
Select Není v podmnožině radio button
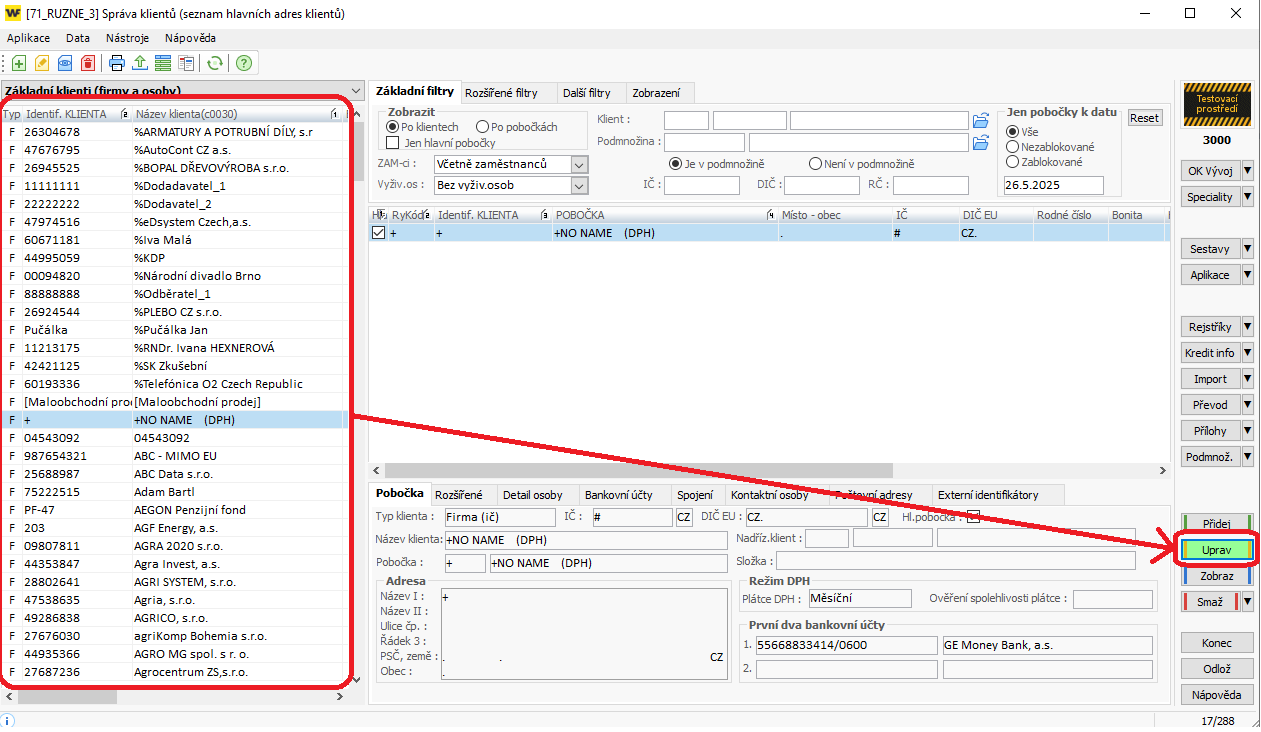pyautogui.click(x=815, y=164)
